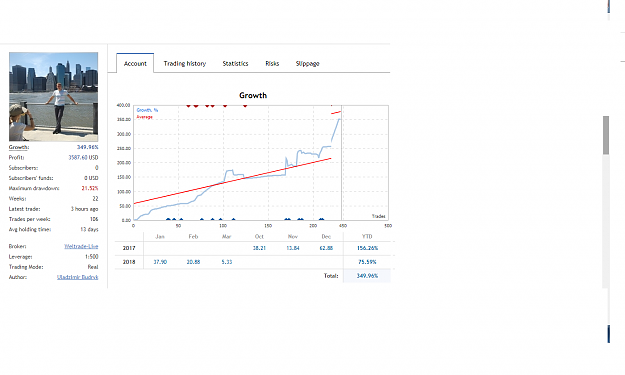Open author Uladzimir Budnik's profile link

pyautogui.click(x=77, y=277)
